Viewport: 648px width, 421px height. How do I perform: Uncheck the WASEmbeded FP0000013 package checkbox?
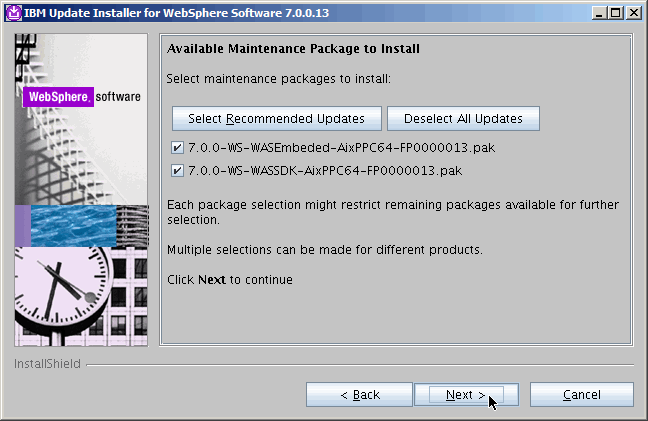point(177,147)
